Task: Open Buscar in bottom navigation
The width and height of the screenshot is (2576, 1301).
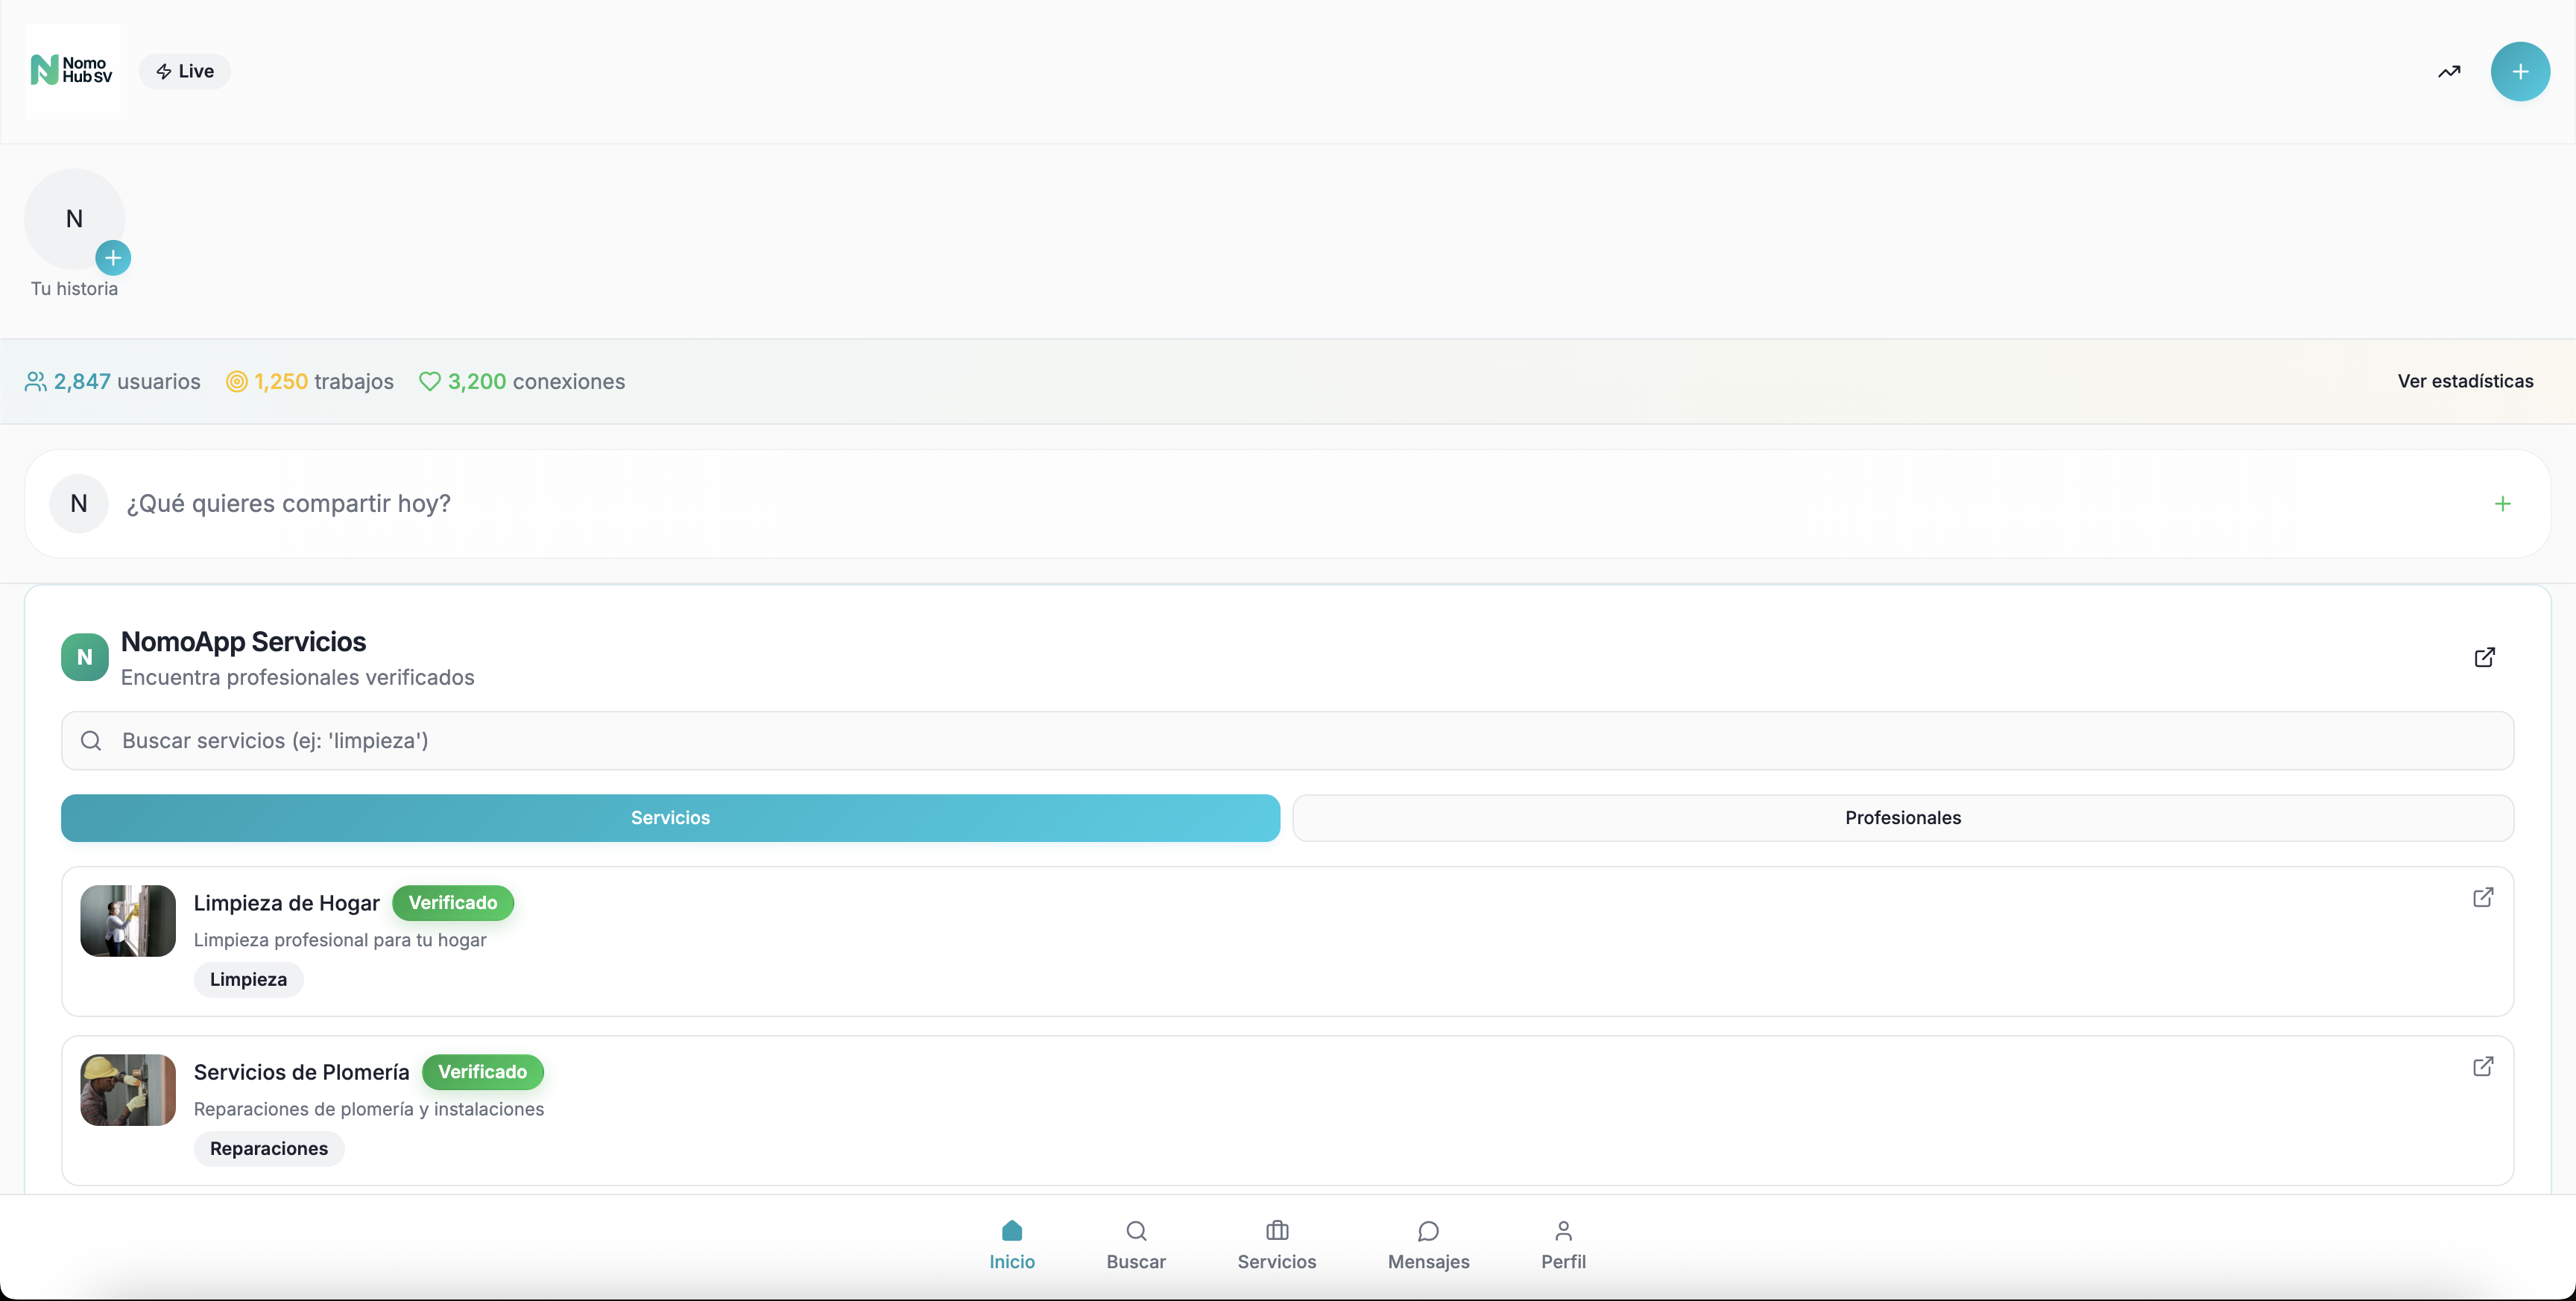Action: pos(1136,1245)
